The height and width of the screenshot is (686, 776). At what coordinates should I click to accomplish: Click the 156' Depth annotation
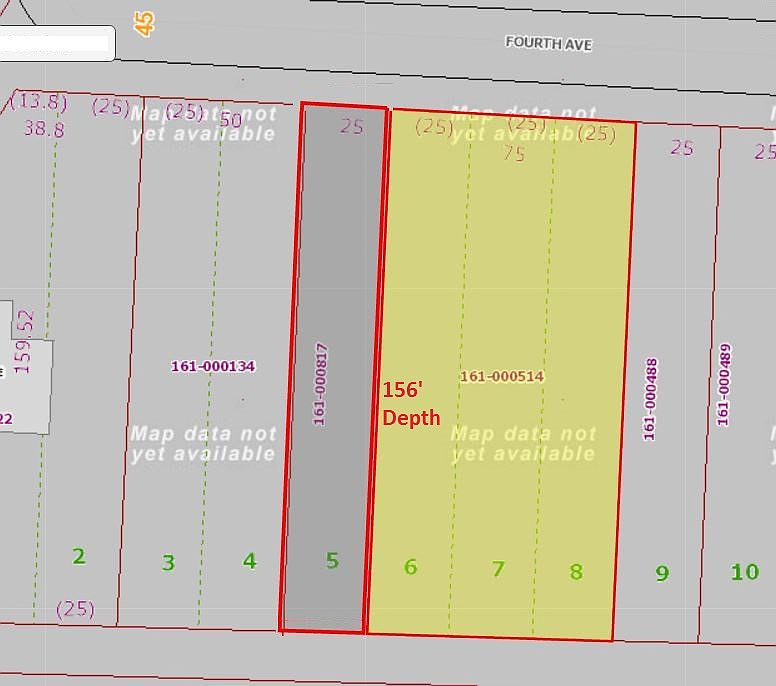click(x=411, y=404)
